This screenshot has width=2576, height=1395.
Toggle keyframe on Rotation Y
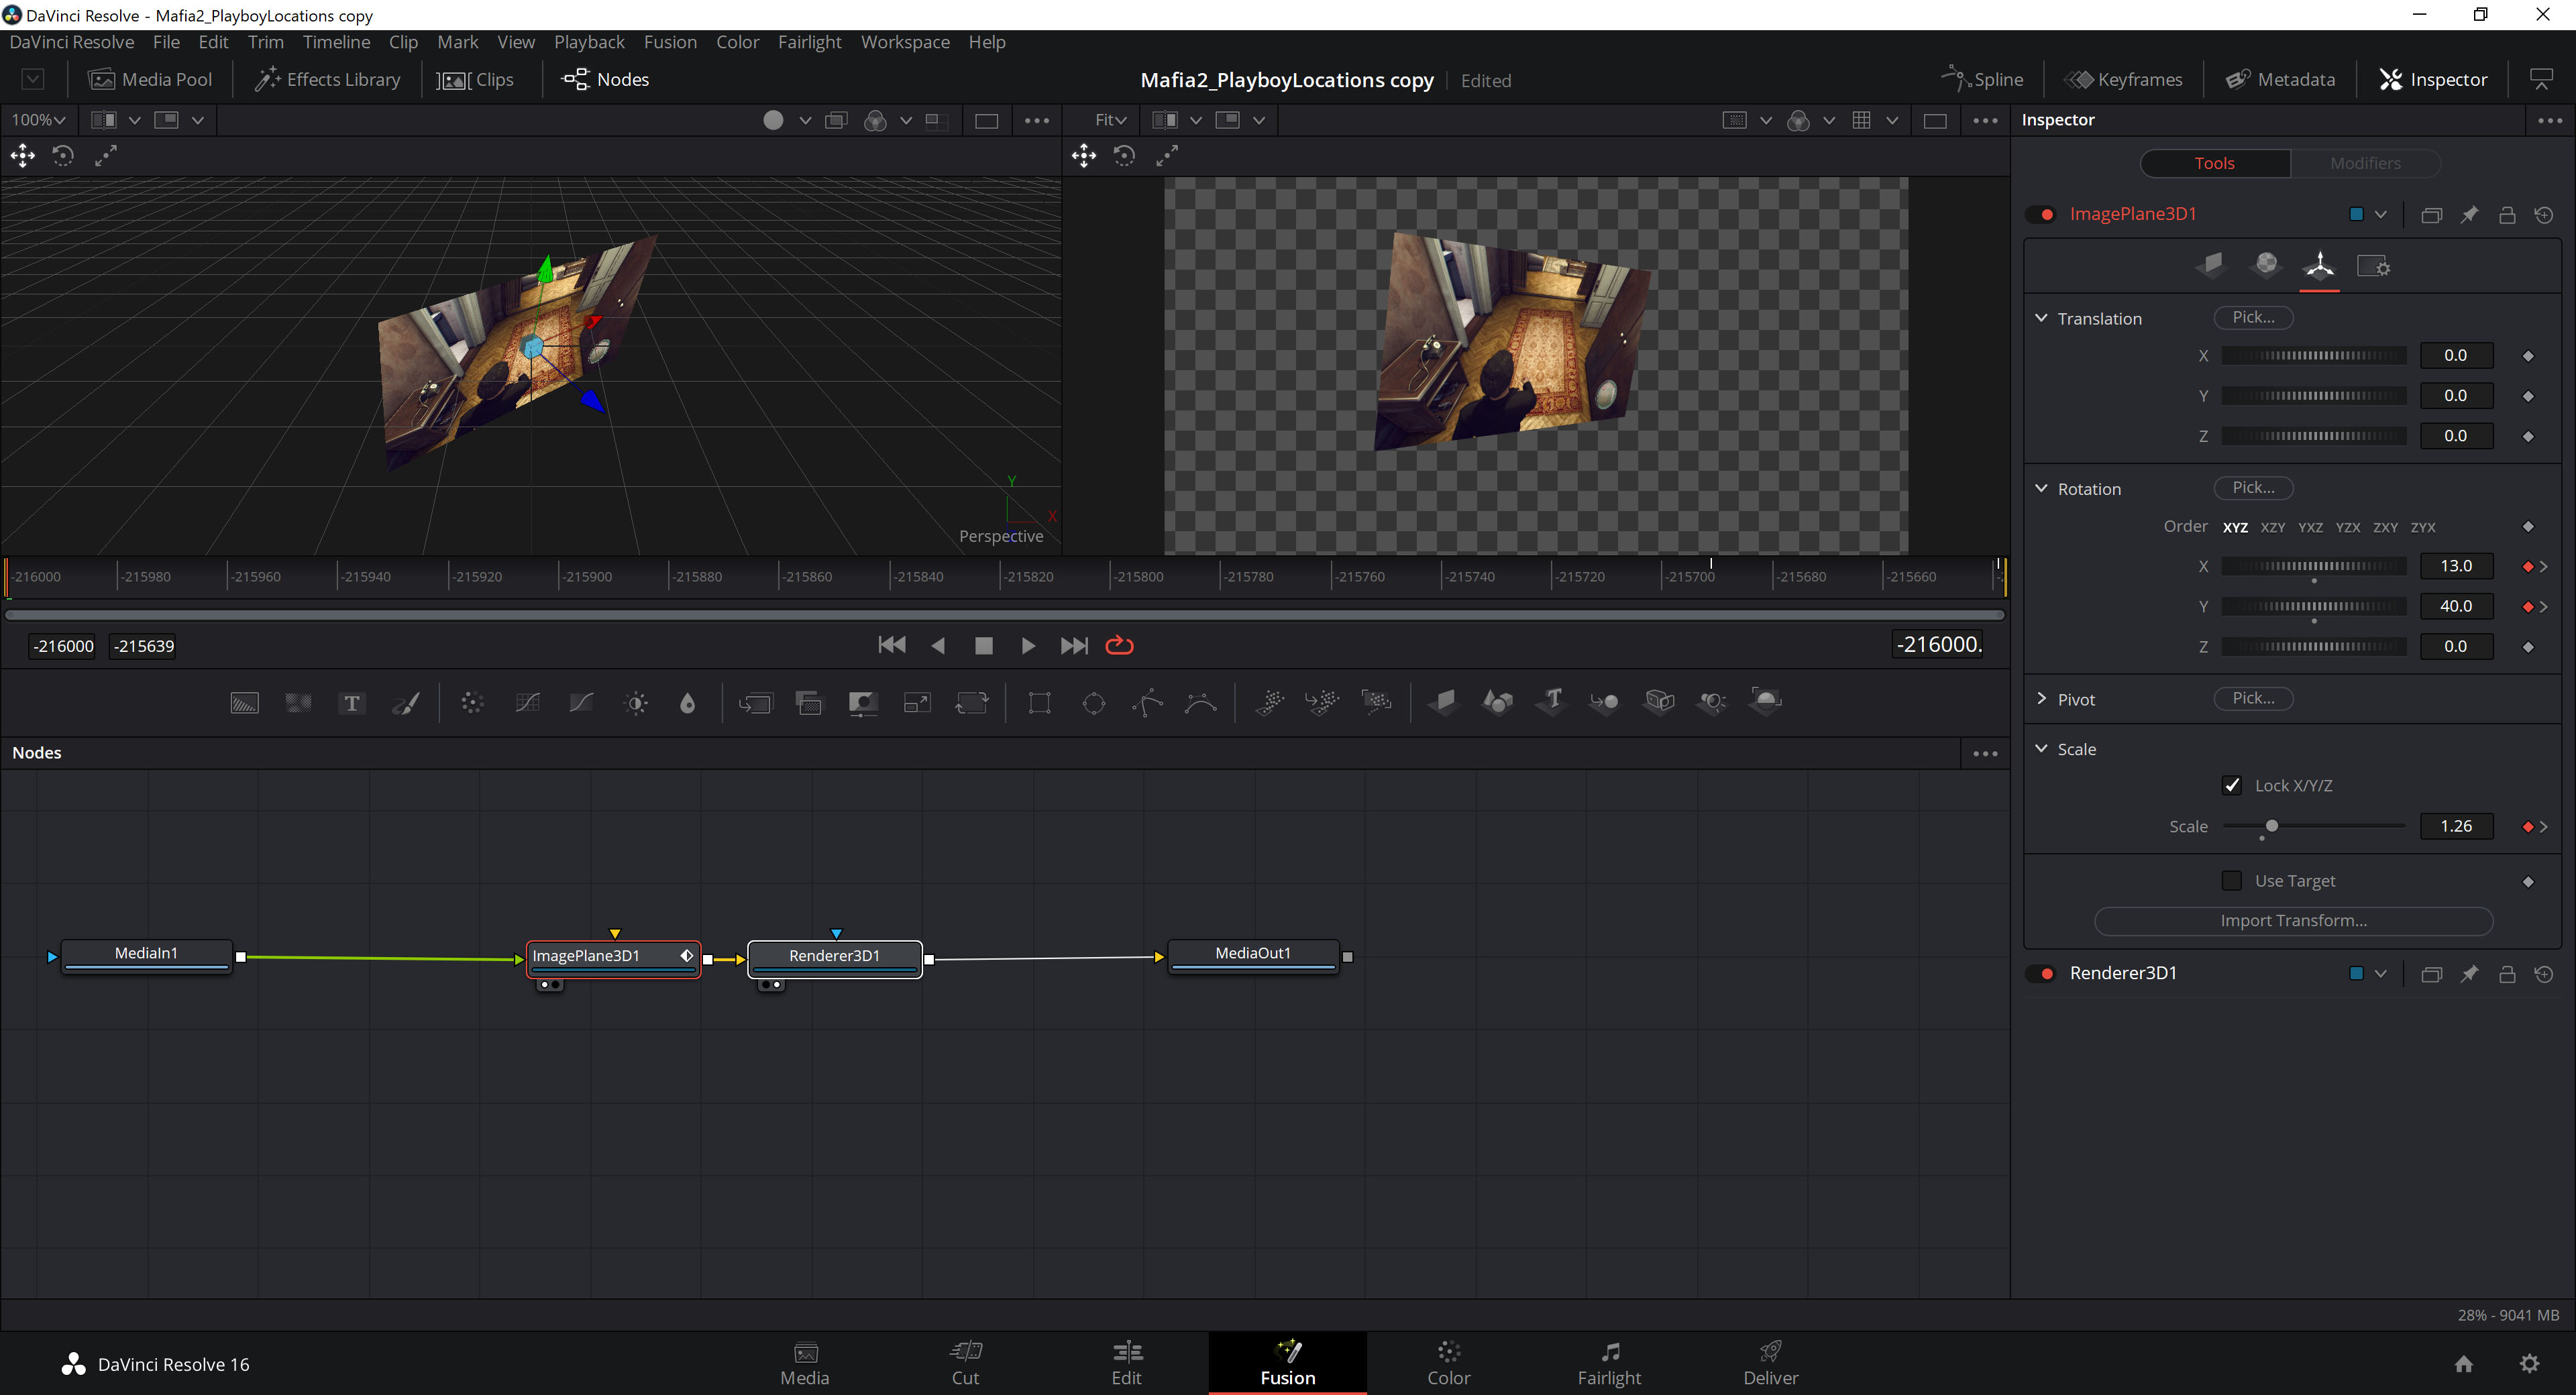(2528, 607)
